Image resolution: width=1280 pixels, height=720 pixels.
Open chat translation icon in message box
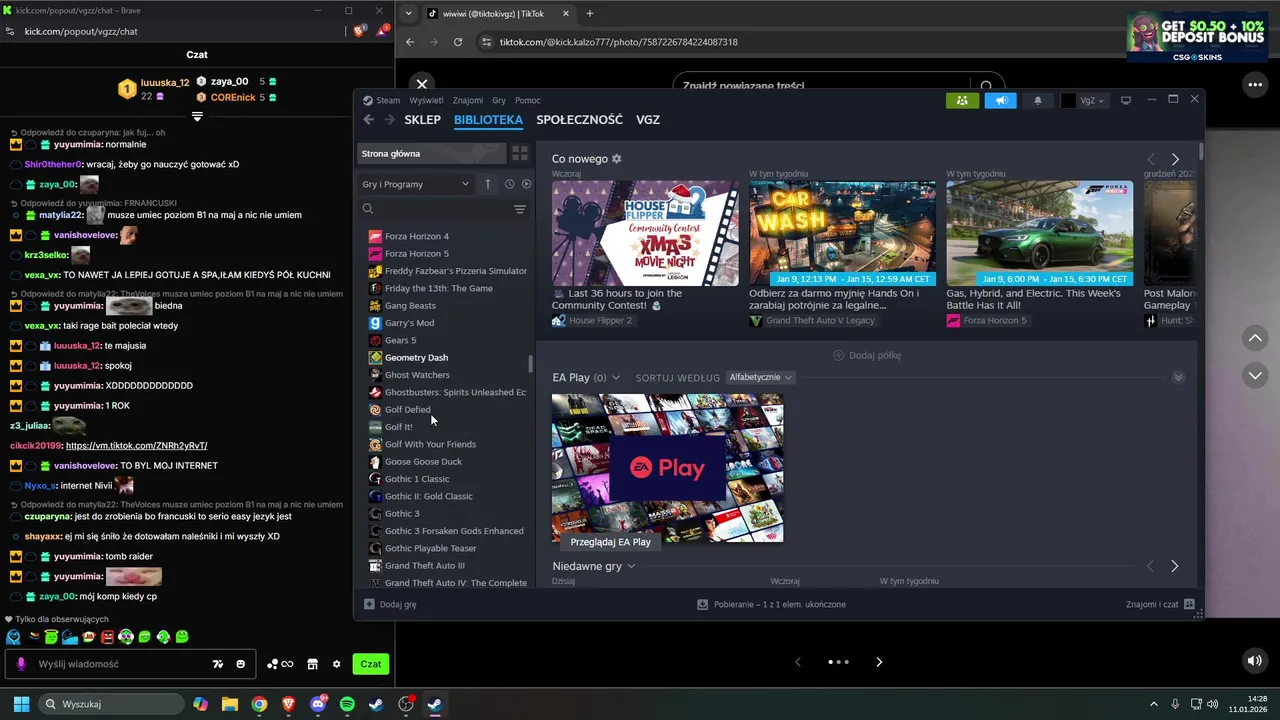pos(218,664)
